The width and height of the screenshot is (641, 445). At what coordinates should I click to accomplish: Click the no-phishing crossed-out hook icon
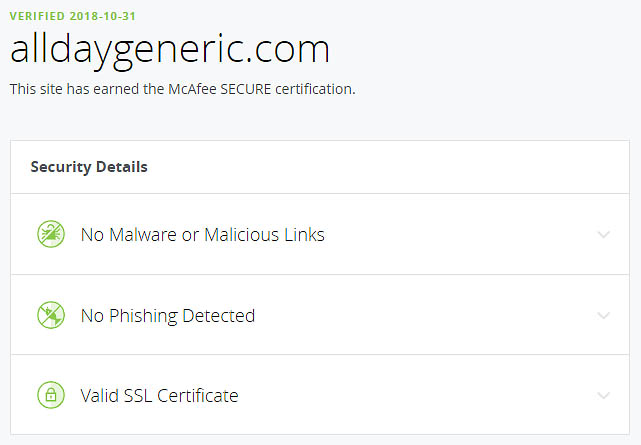tap(51, 315)
